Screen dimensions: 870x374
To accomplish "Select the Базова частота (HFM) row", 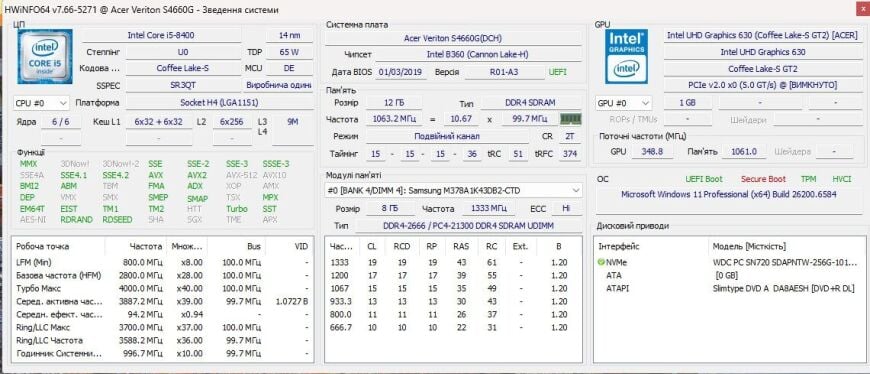I will [163, 275].
